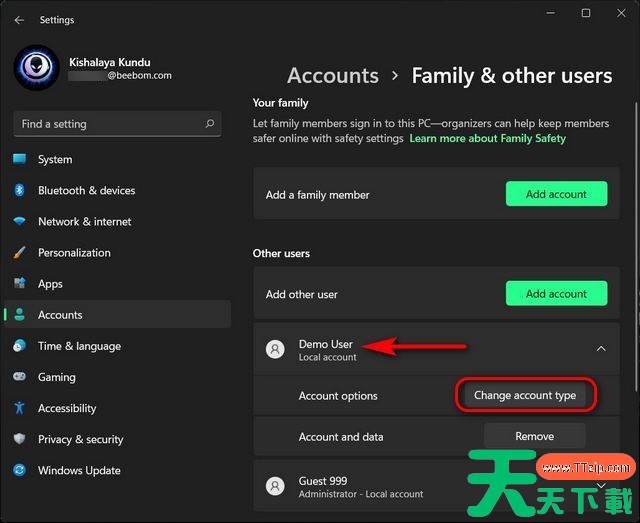Select the Accessibility figure icon
The height and width of the screenshot is (523, 640).
pos(19,408)
